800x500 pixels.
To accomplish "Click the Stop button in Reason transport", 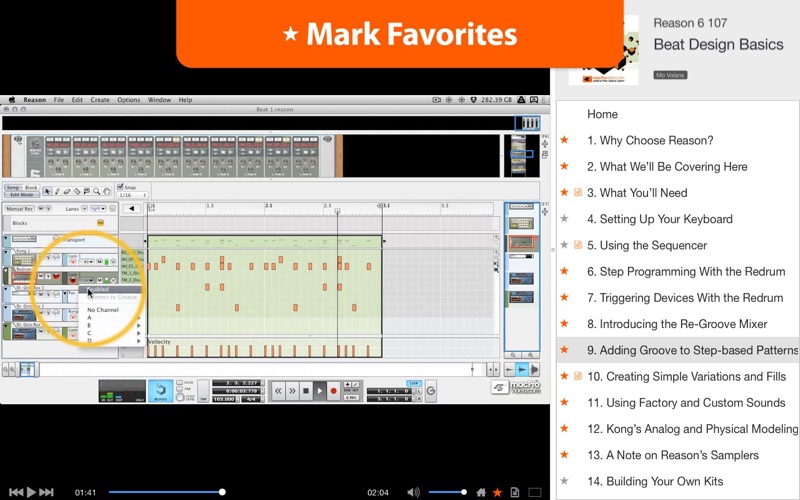I will tap(306, 391).
